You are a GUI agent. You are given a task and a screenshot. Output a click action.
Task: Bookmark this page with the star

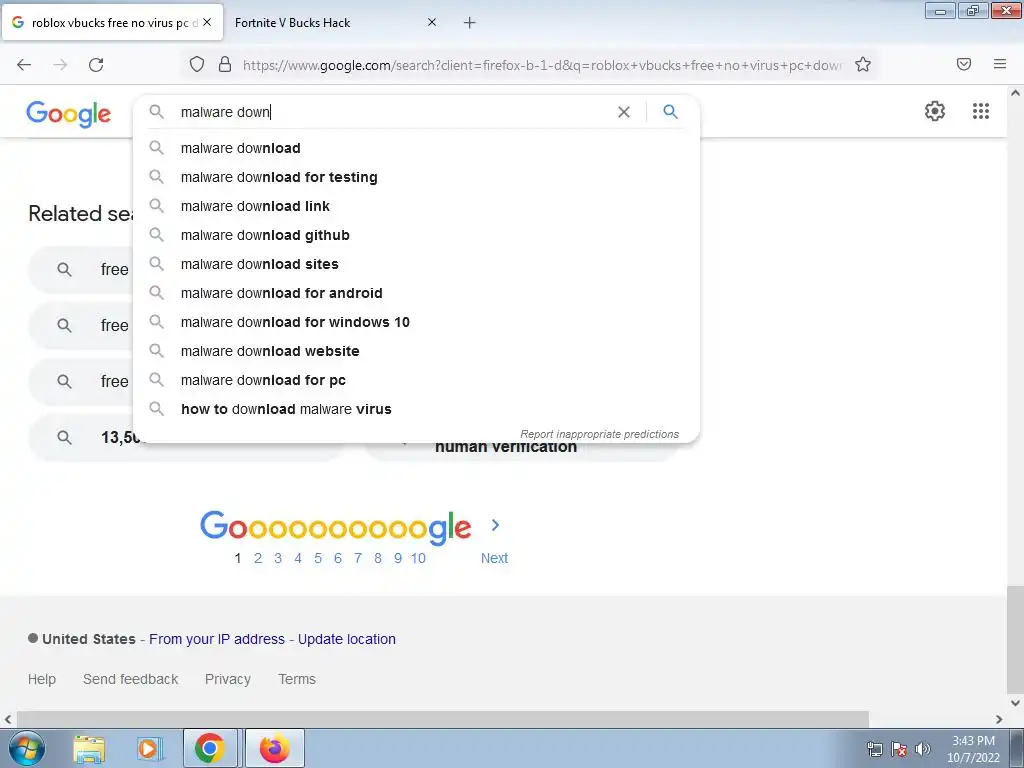pyautogui.click(x=863, y=64)
